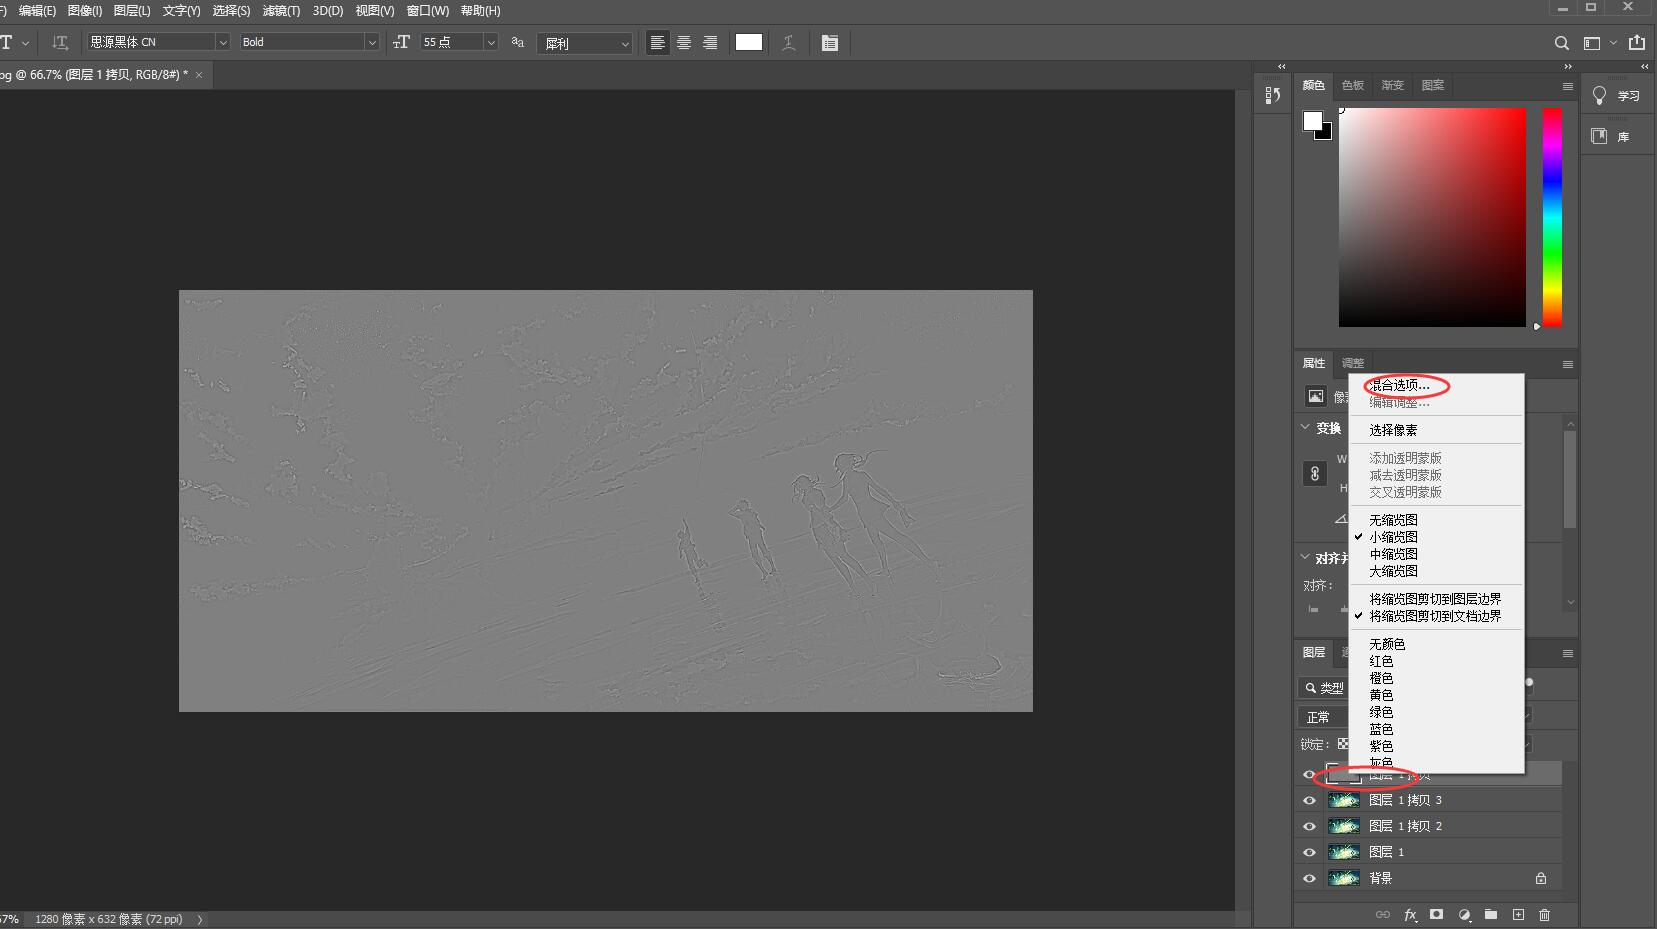Image resolution: width=1657 pixels, height=929 pixels.
Task: Click the link layers icon
Action: pos(1383,914)
